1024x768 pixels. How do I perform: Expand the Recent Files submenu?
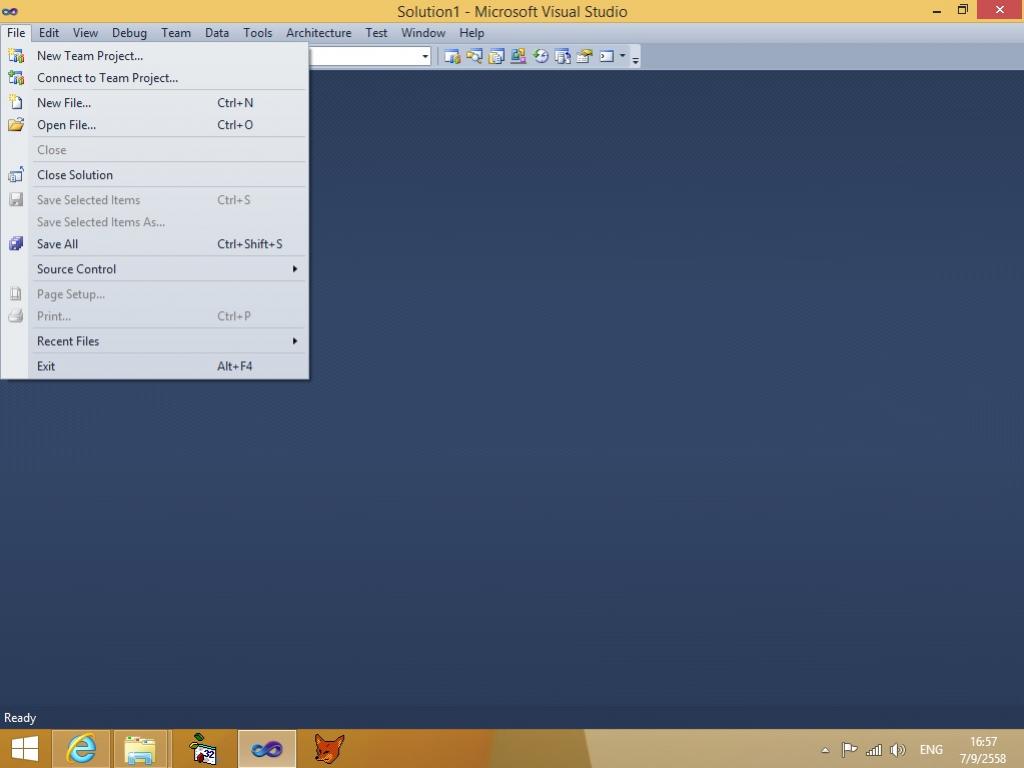point(155,342)
